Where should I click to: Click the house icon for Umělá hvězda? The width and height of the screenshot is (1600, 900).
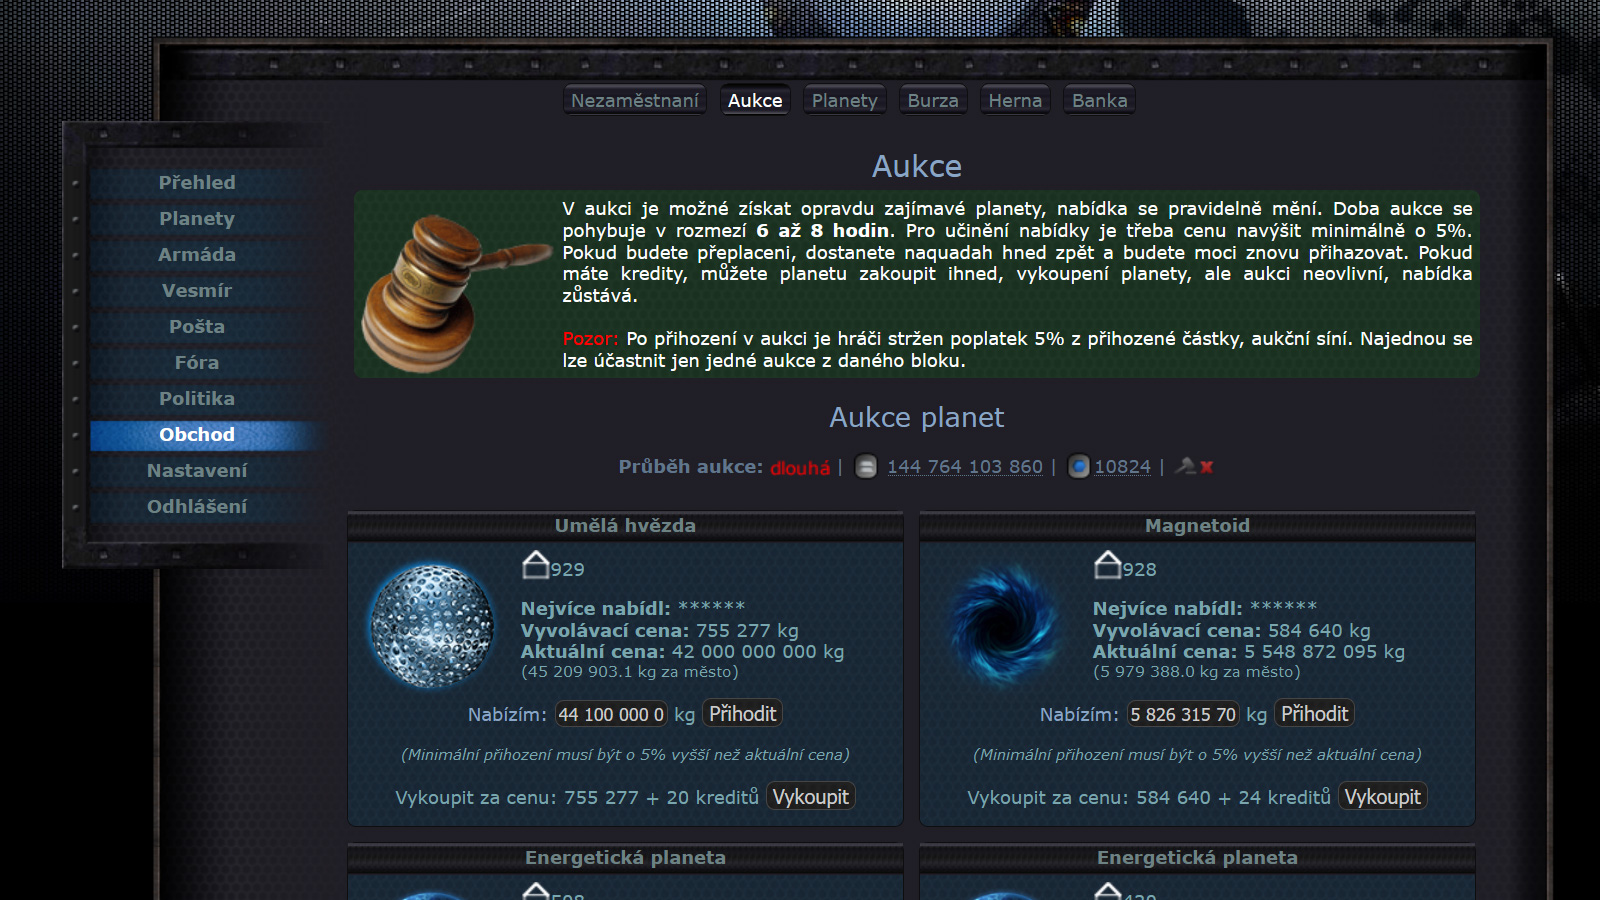[536, 566]
